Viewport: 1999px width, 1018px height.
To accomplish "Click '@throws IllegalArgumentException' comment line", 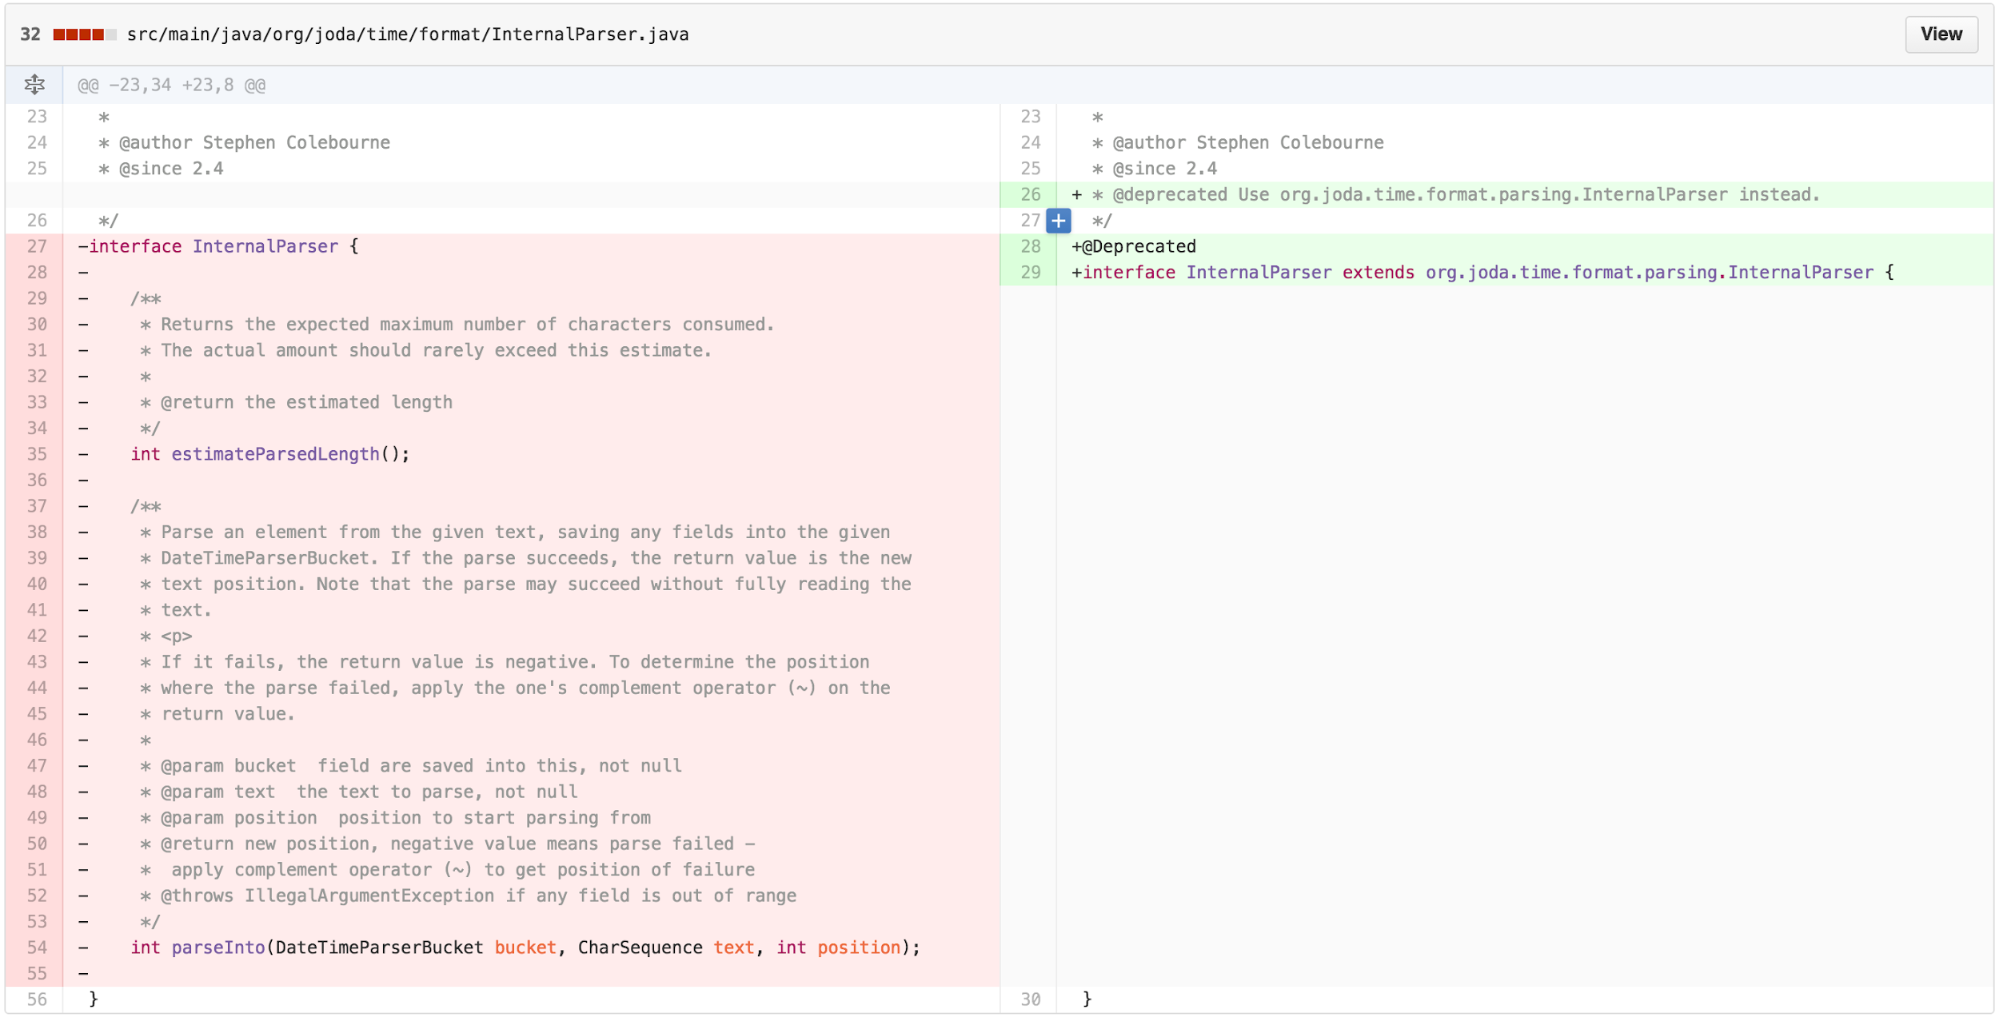I will 531,896.
